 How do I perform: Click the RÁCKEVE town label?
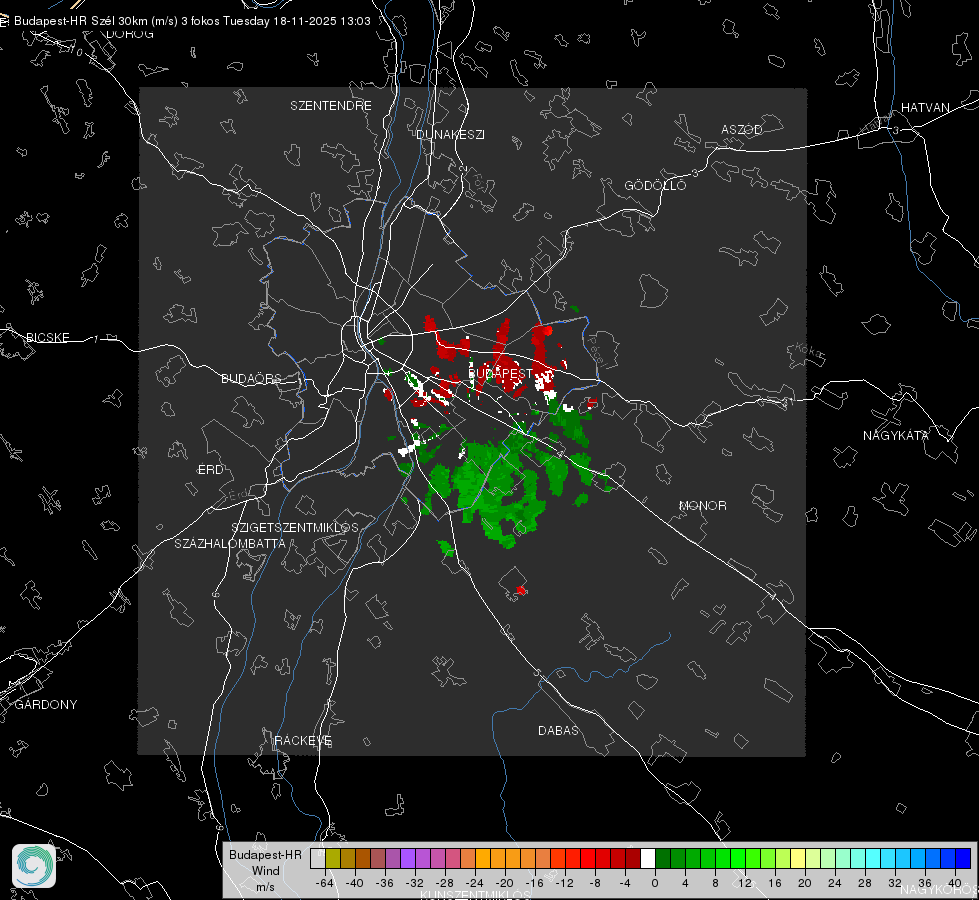pos(303,741)
